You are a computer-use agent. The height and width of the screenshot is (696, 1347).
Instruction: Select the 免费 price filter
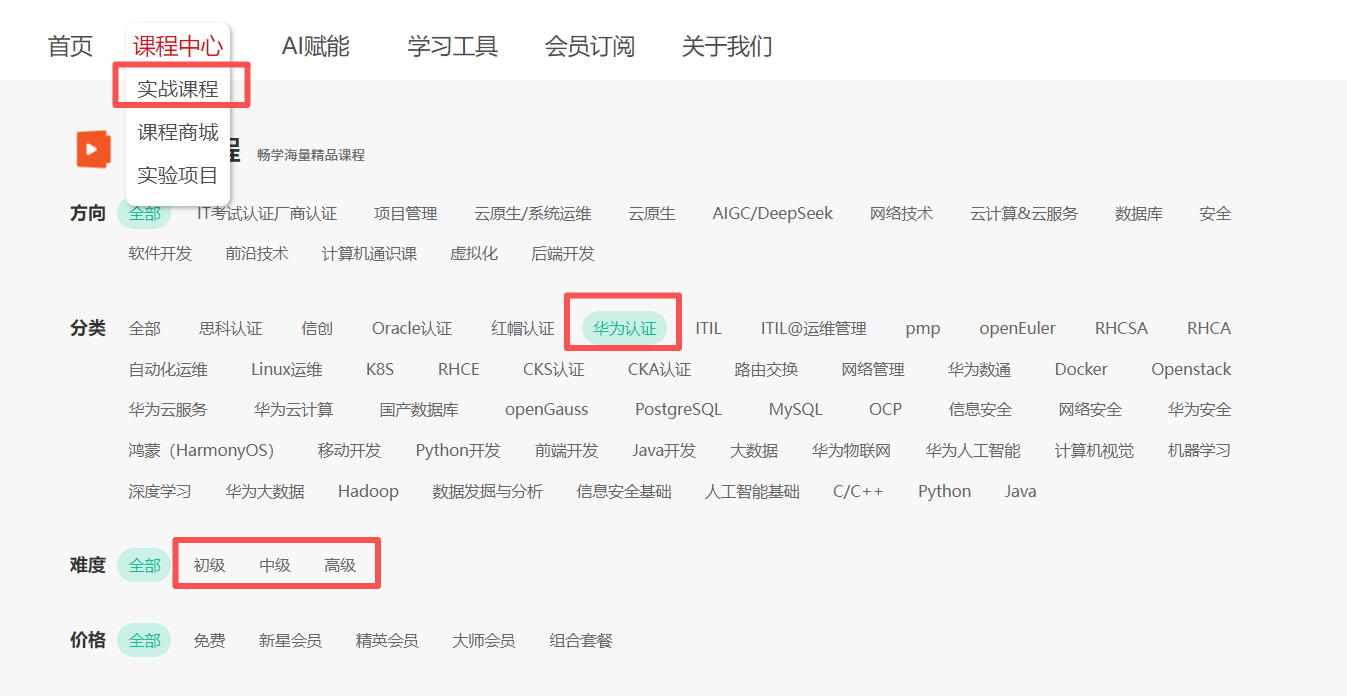point(209,640)
